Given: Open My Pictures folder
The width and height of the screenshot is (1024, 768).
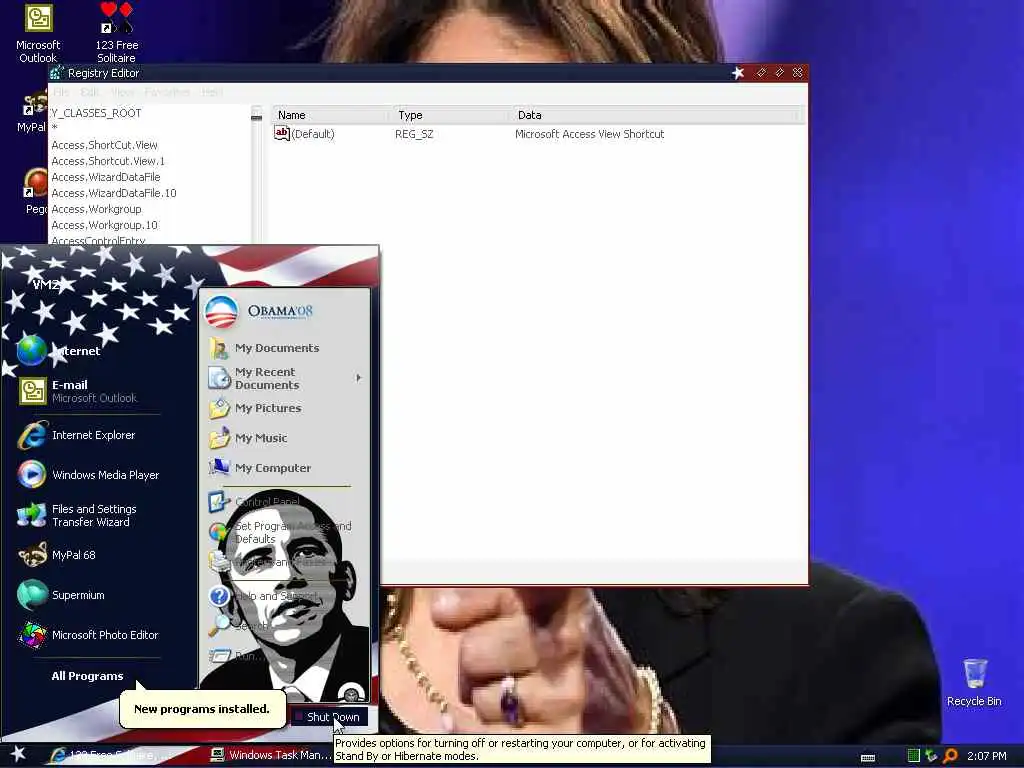Looking at the screenshot, I should pyautogui.click(x=255, y=408).
